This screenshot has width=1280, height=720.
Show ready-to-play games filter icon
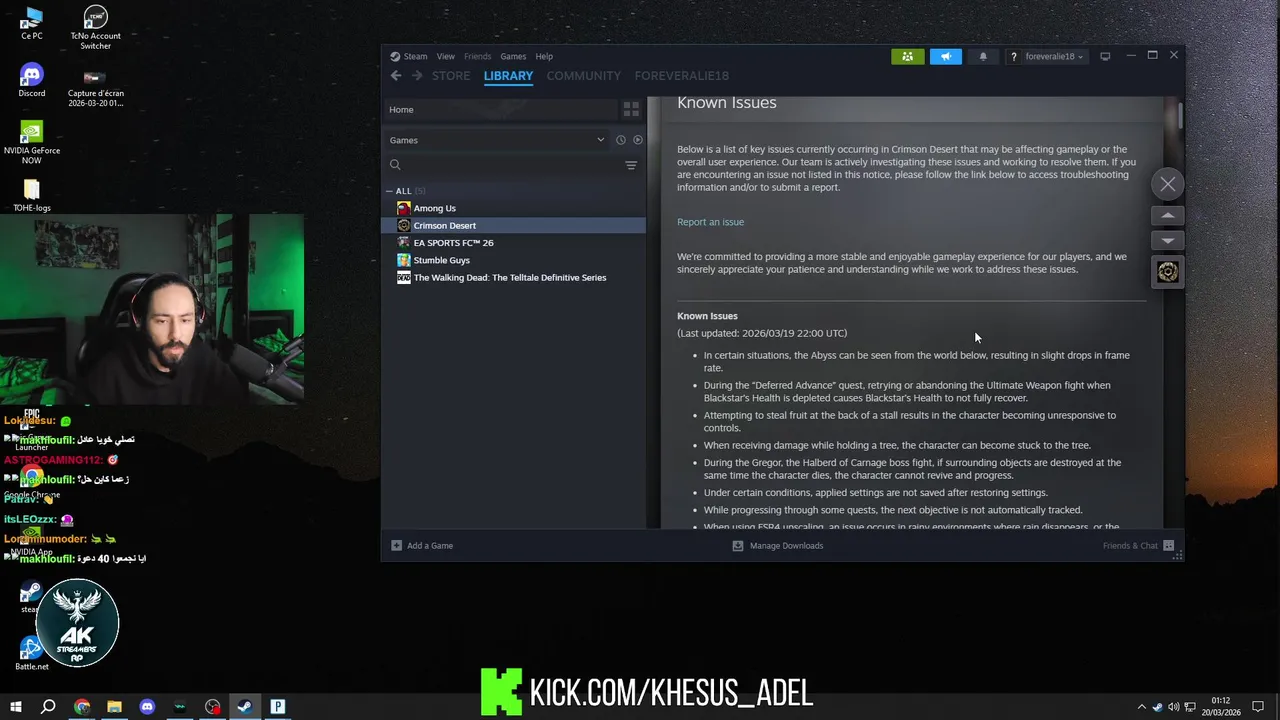coord(638,140)
